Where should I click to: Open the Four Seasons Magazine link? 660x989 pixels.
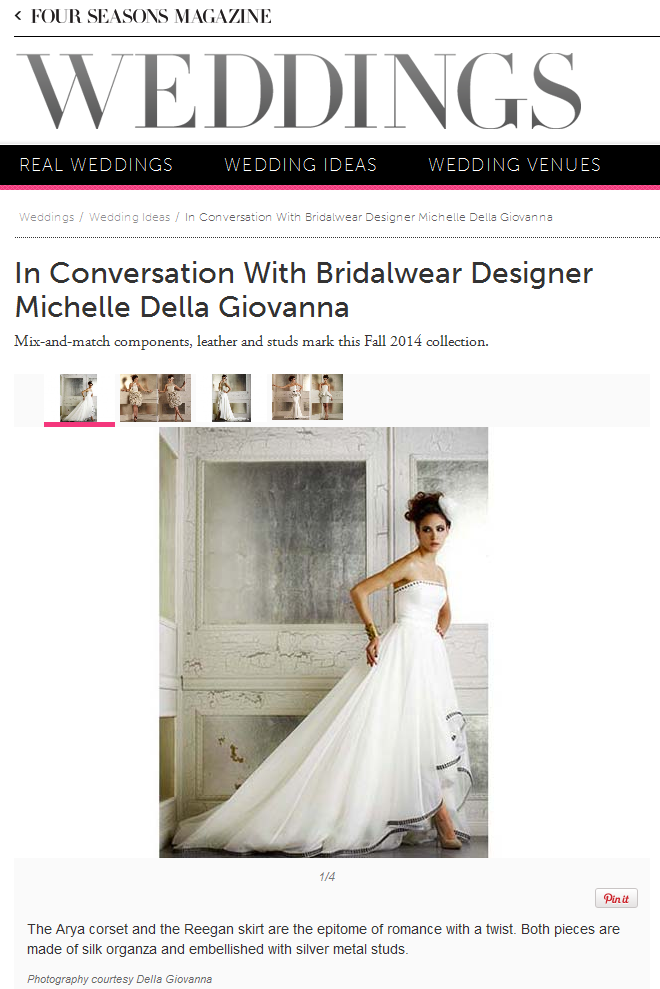pos(151,16)
